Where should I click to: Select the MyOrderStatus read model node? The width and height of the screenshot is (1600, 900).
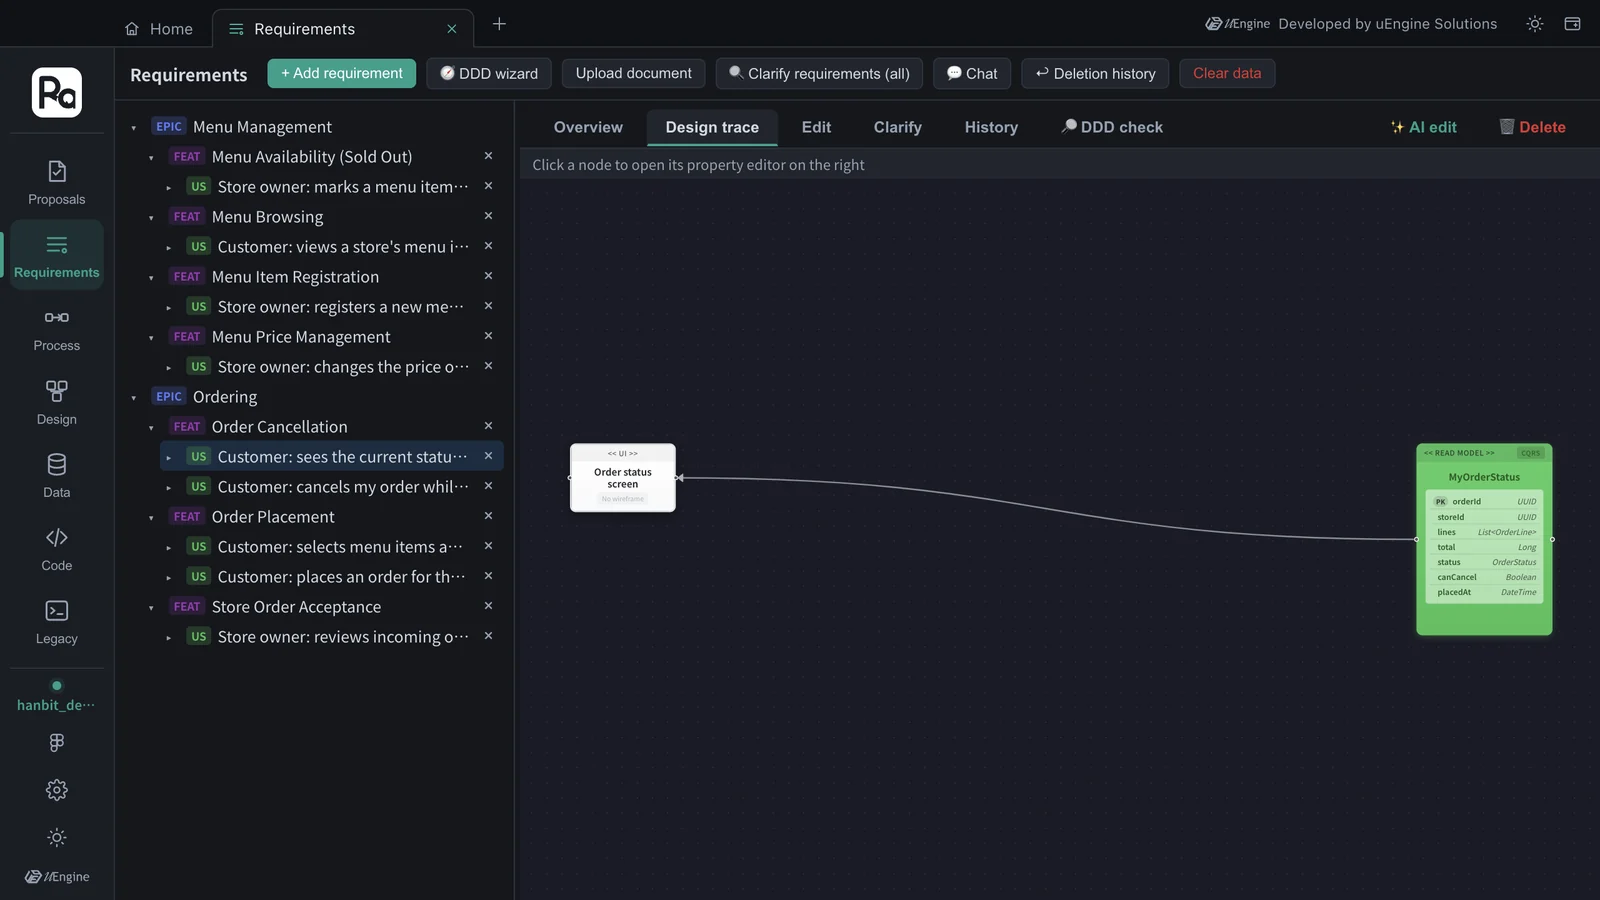tap(1484, 539)
